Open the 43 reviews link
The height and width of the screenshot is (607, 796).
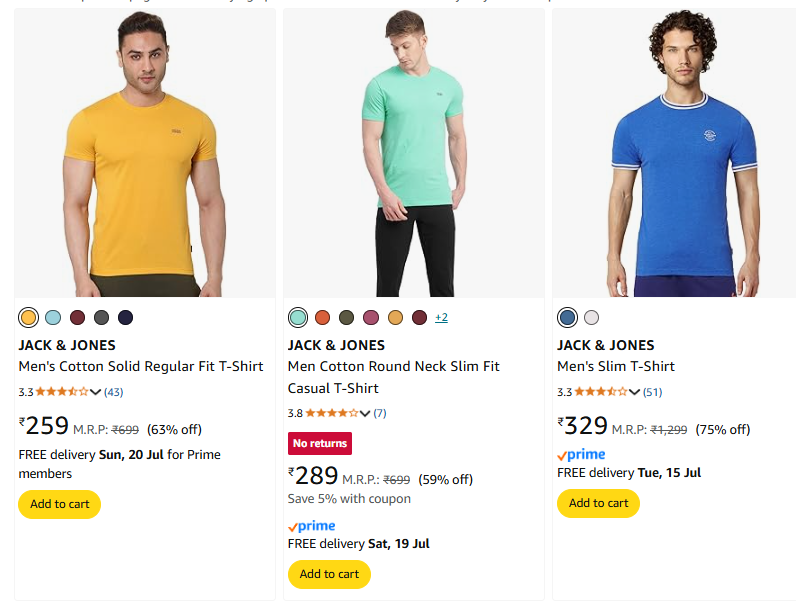(x=114, y=392)
